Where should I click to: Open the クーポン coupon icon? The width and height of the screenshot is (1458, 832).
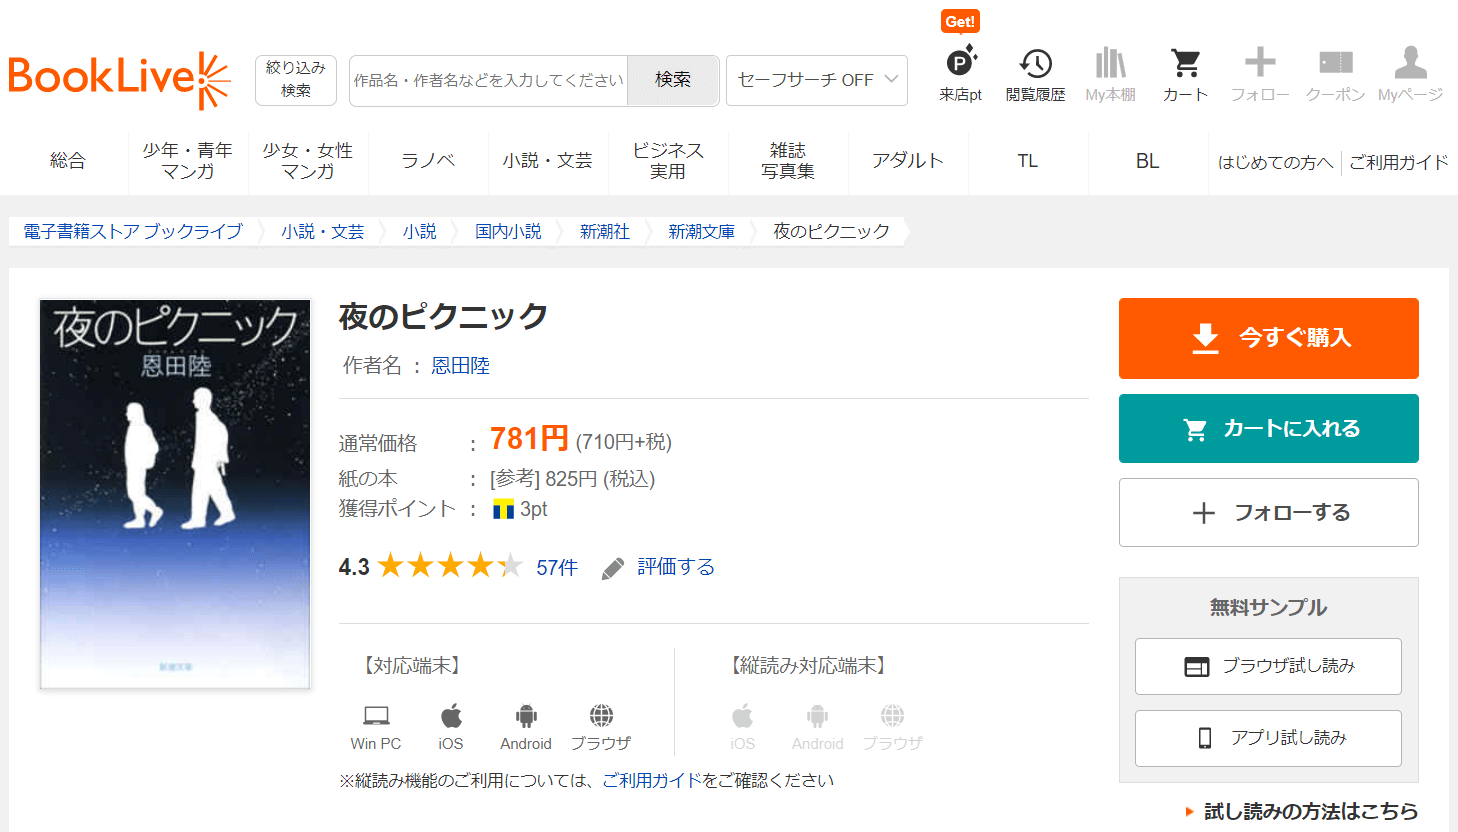1335,65
